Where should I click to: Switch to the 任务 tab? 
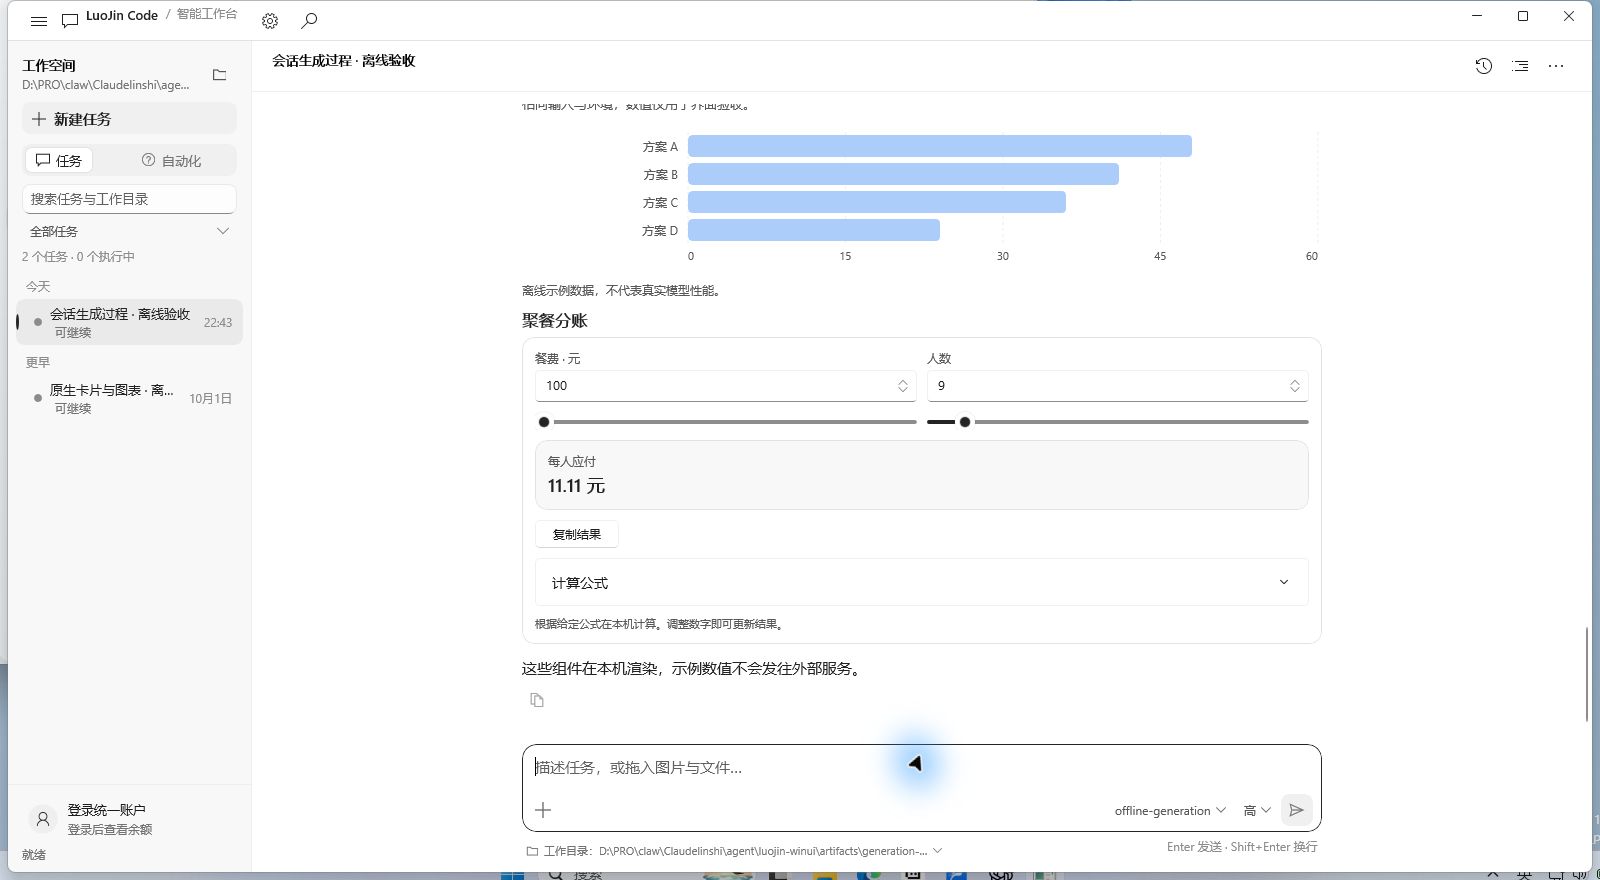click(x=58, y=160)
